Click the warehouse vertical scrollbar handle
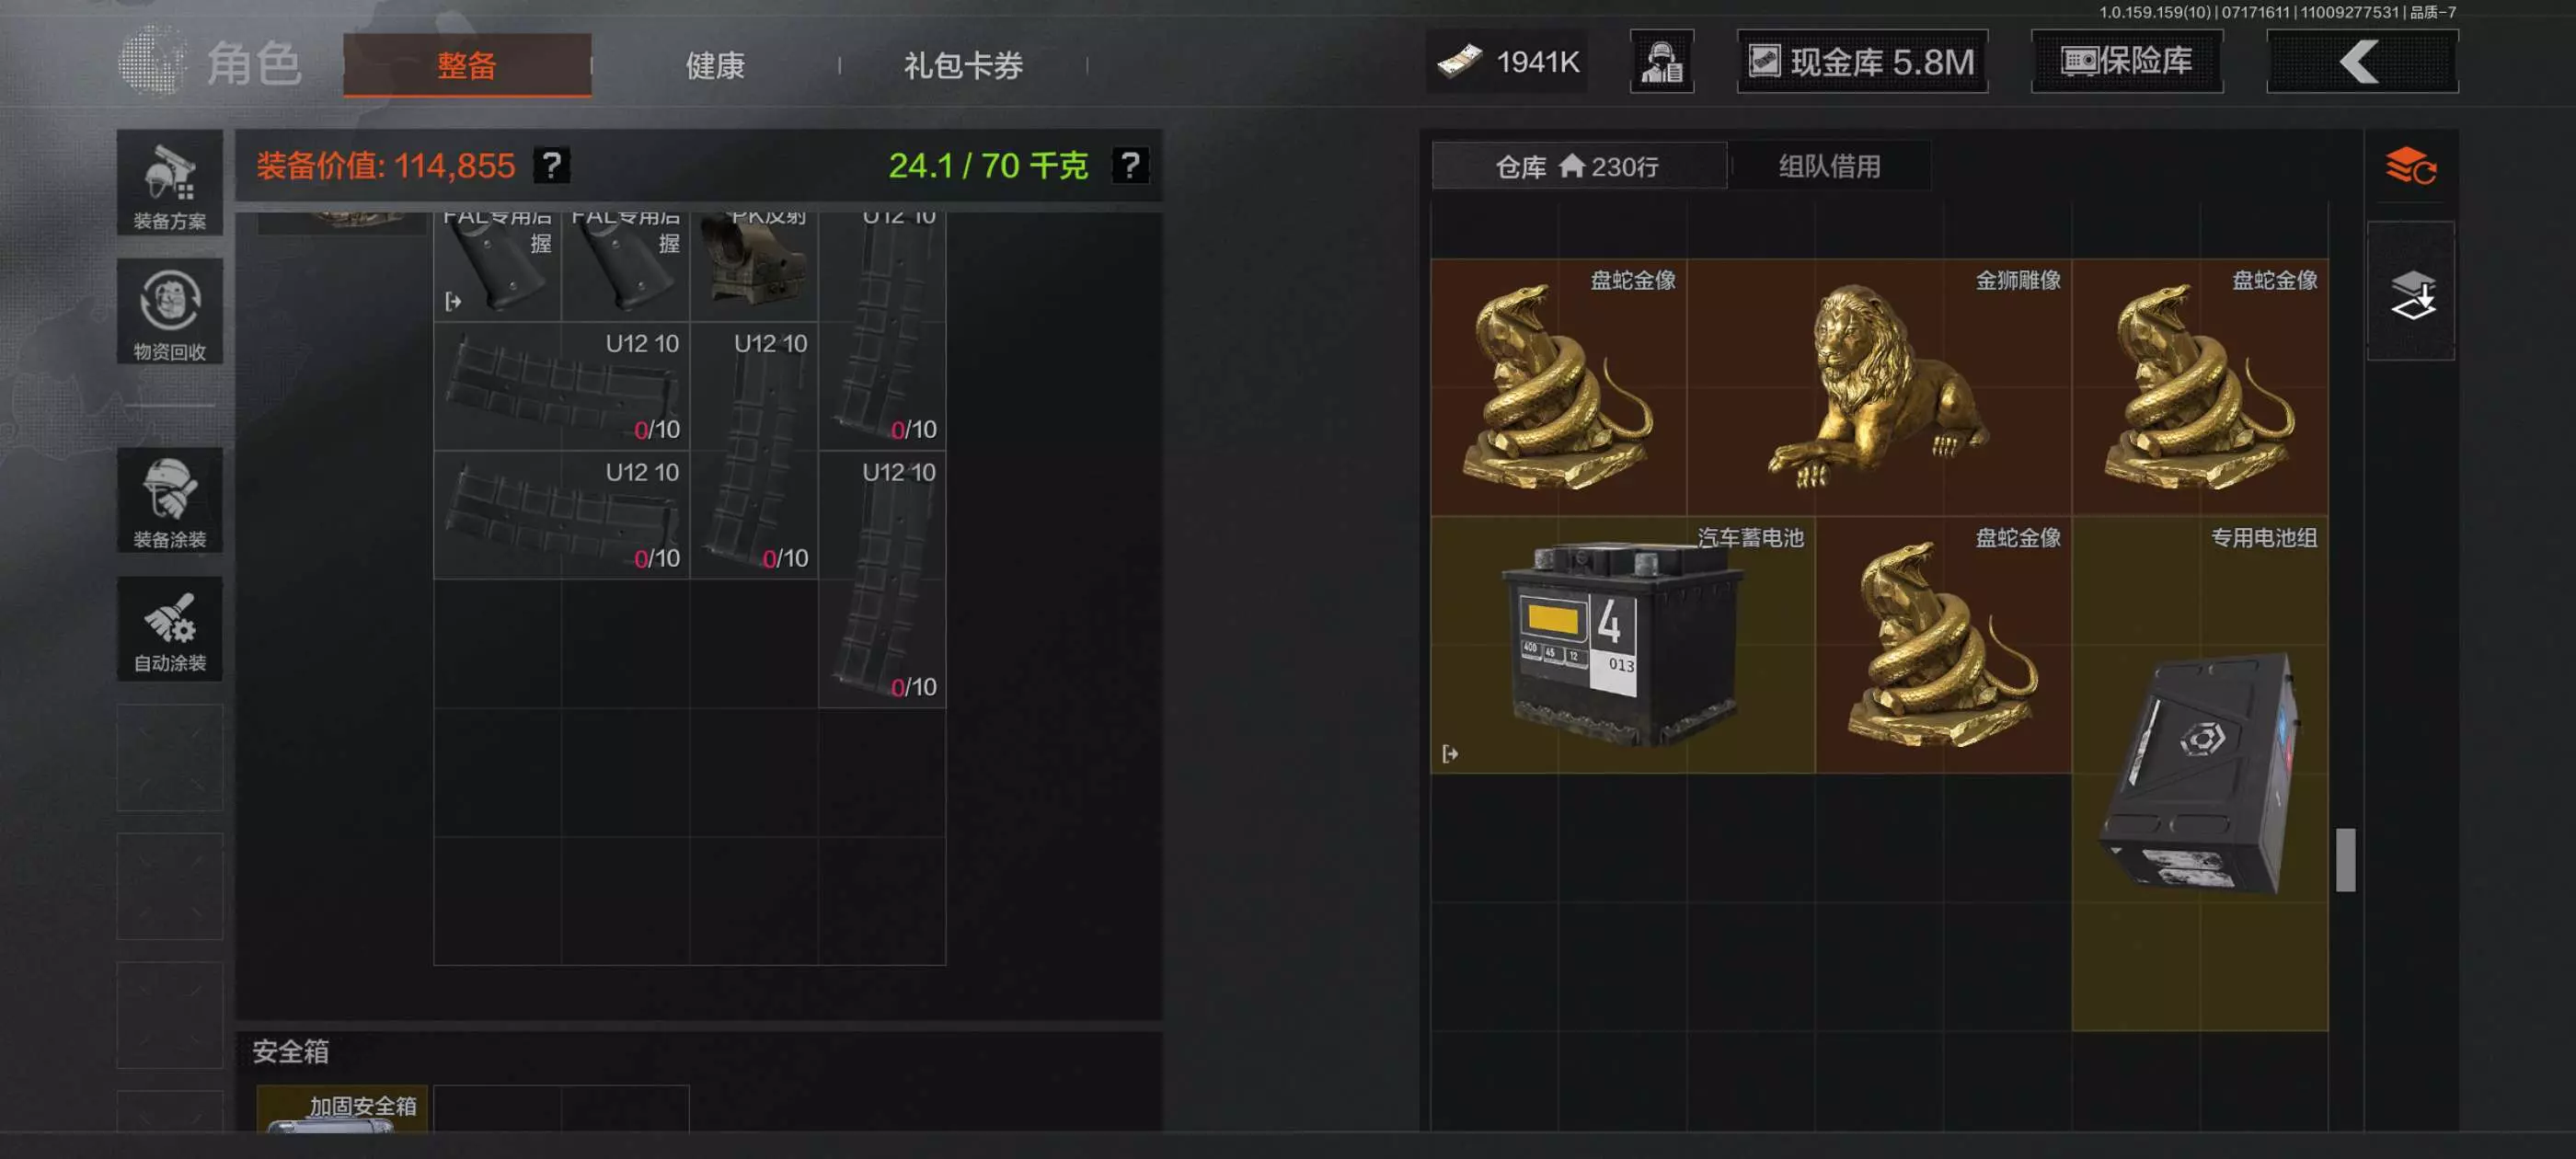The image size is (2576, 1159). coord(2345,859)
